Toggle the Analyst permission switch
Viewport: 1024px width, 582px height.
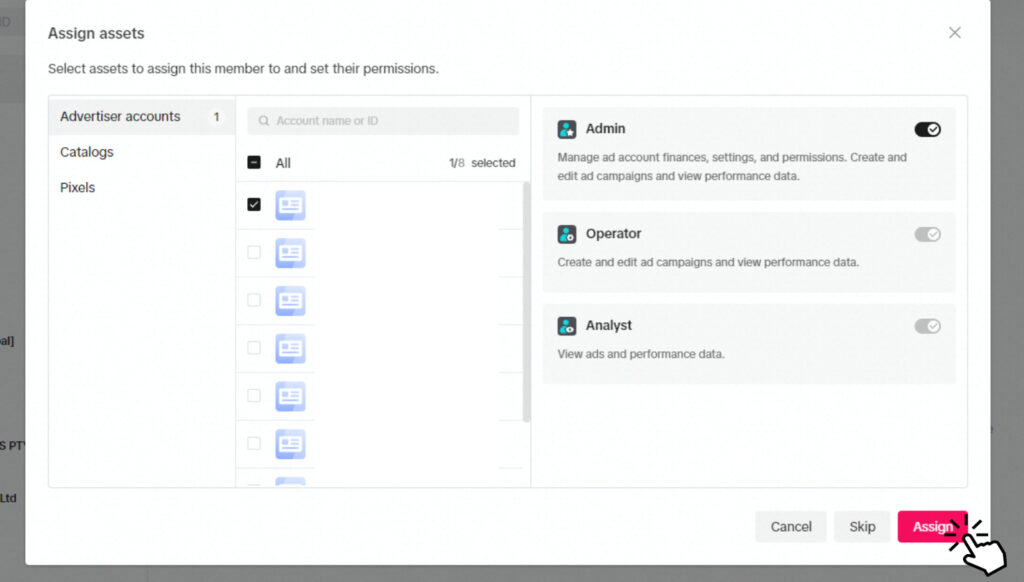(x=927, y=326)
